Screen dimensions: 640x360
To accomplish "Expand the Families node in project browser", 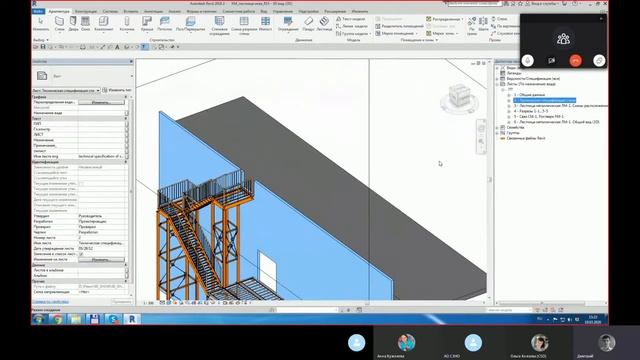I will click(498, 127).
